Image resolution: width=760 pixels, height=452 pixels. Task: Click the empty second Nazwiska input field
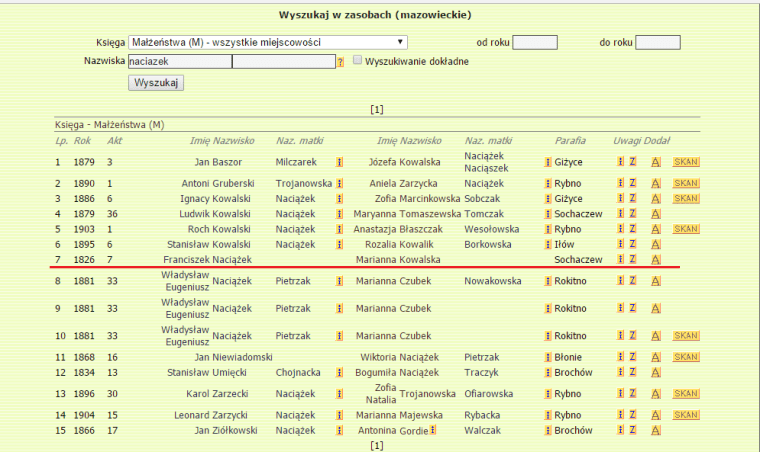[x=283, y=62]
